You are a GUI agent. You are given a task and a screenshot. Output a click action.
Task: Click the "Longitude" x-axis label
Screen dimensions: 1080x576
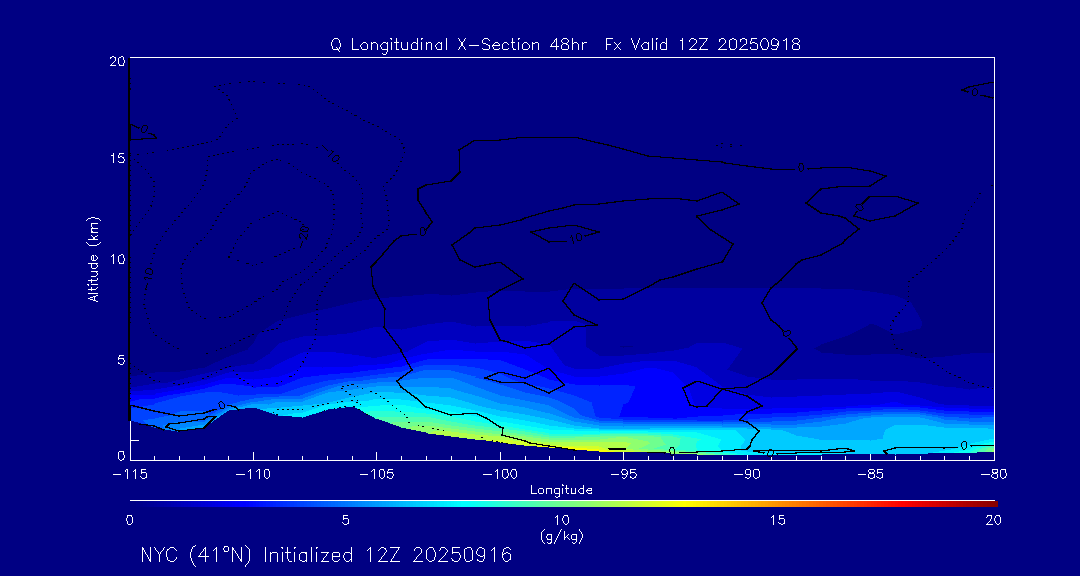(x=561, y=490)
